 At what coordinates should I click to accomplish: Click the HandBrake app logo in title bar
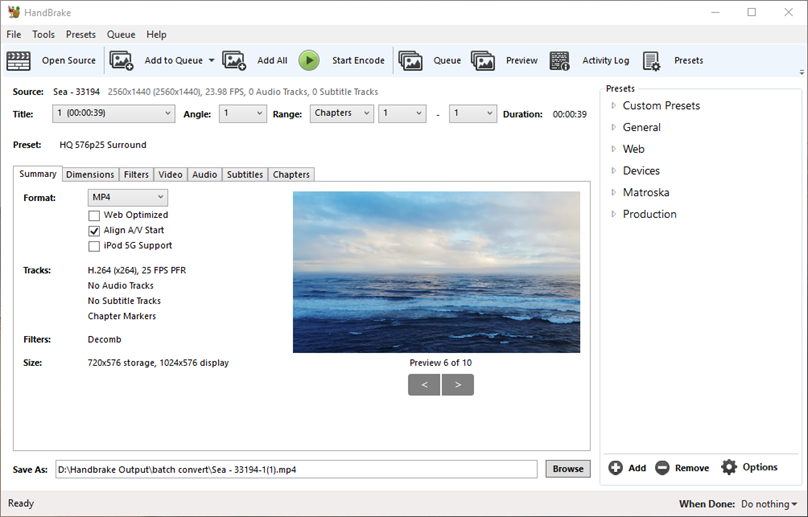pyautogui.click(x=13, y=12)
